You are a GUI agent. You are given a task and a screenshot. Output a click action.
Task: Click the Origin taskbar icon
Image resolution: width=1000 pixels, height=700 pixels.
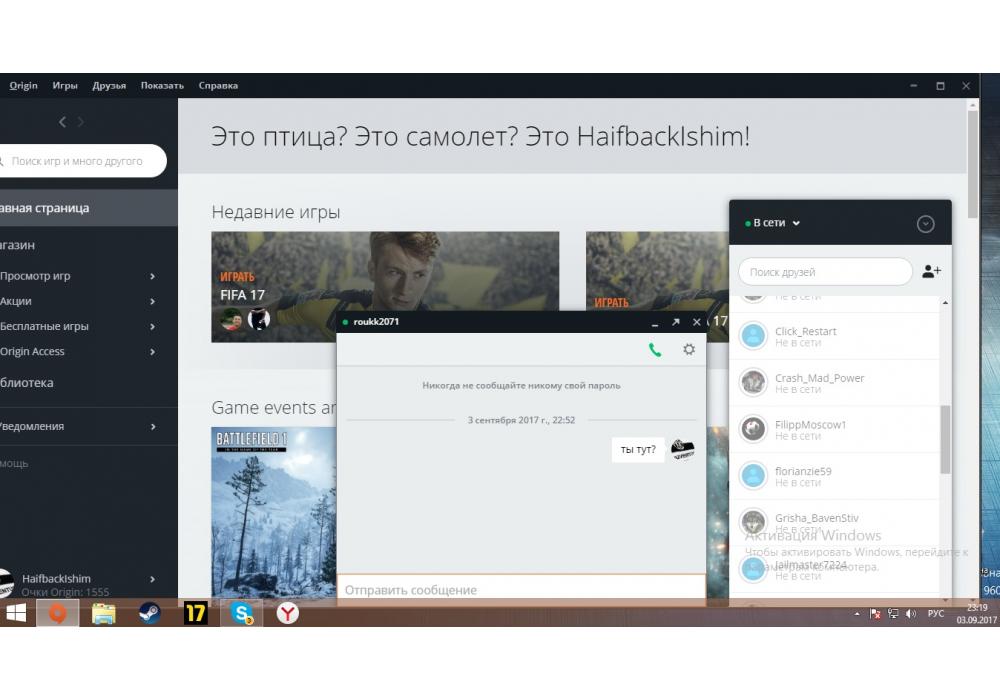point(57,613)
